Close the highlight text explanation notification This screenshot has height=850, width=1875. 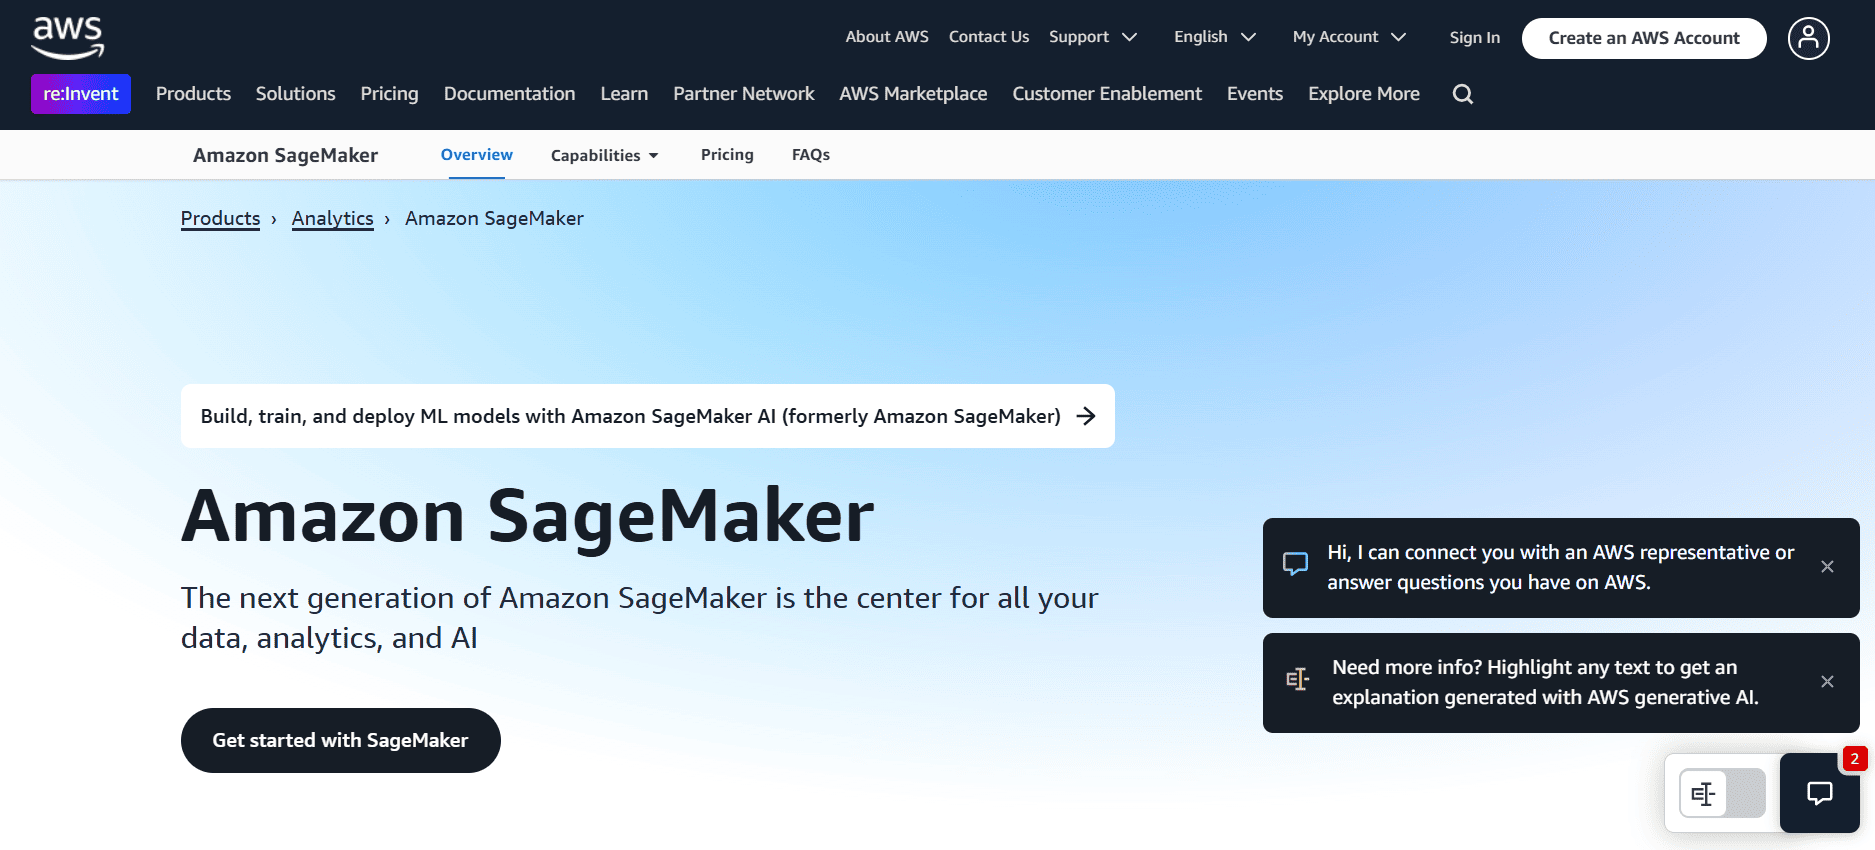1827,682
